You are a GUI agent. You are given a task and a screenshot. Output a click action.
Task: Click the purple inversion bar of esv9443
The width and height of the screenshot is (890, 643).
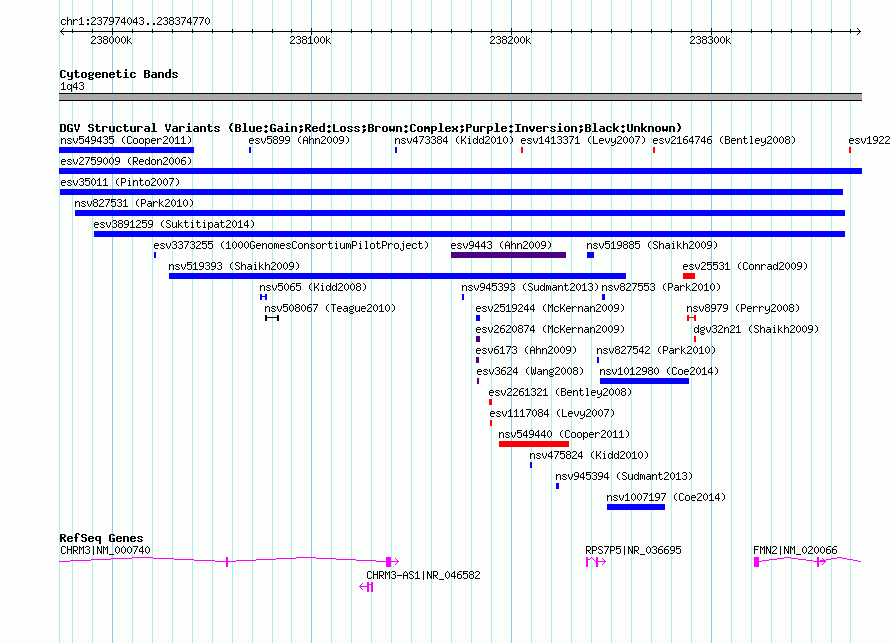(509, 255)
